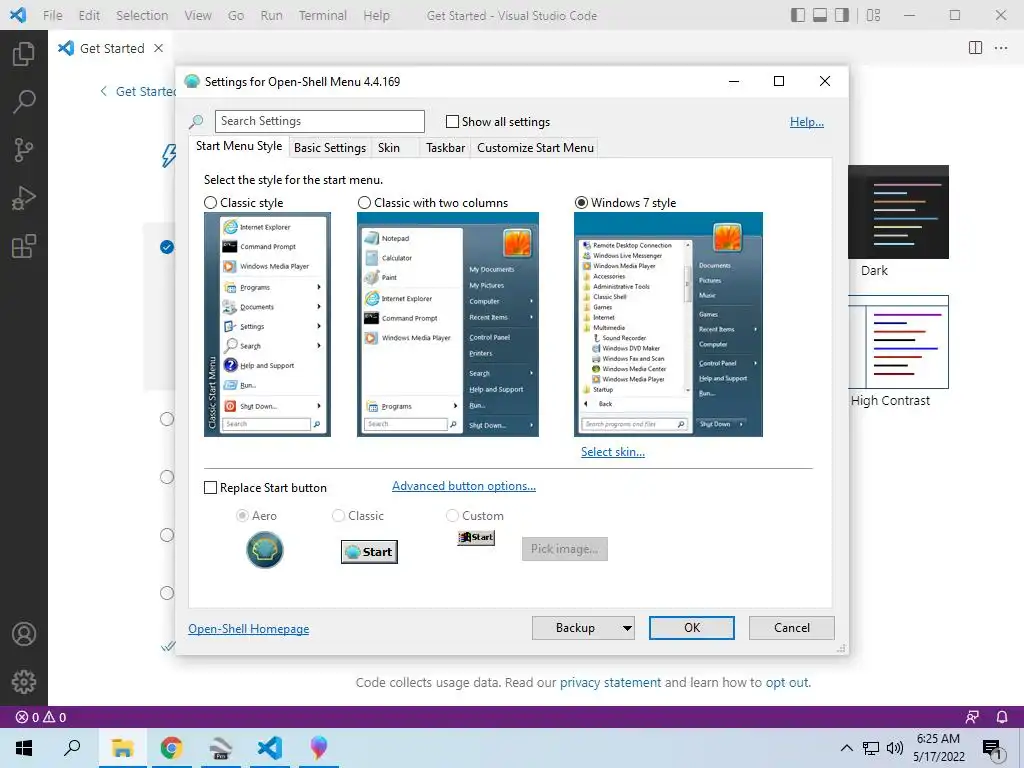Image resolution: width=1024 pixels, height=768 pixels.
Task: Open the Start Menu Style tab
Action: pyautogui.click(x=239, y=146)
